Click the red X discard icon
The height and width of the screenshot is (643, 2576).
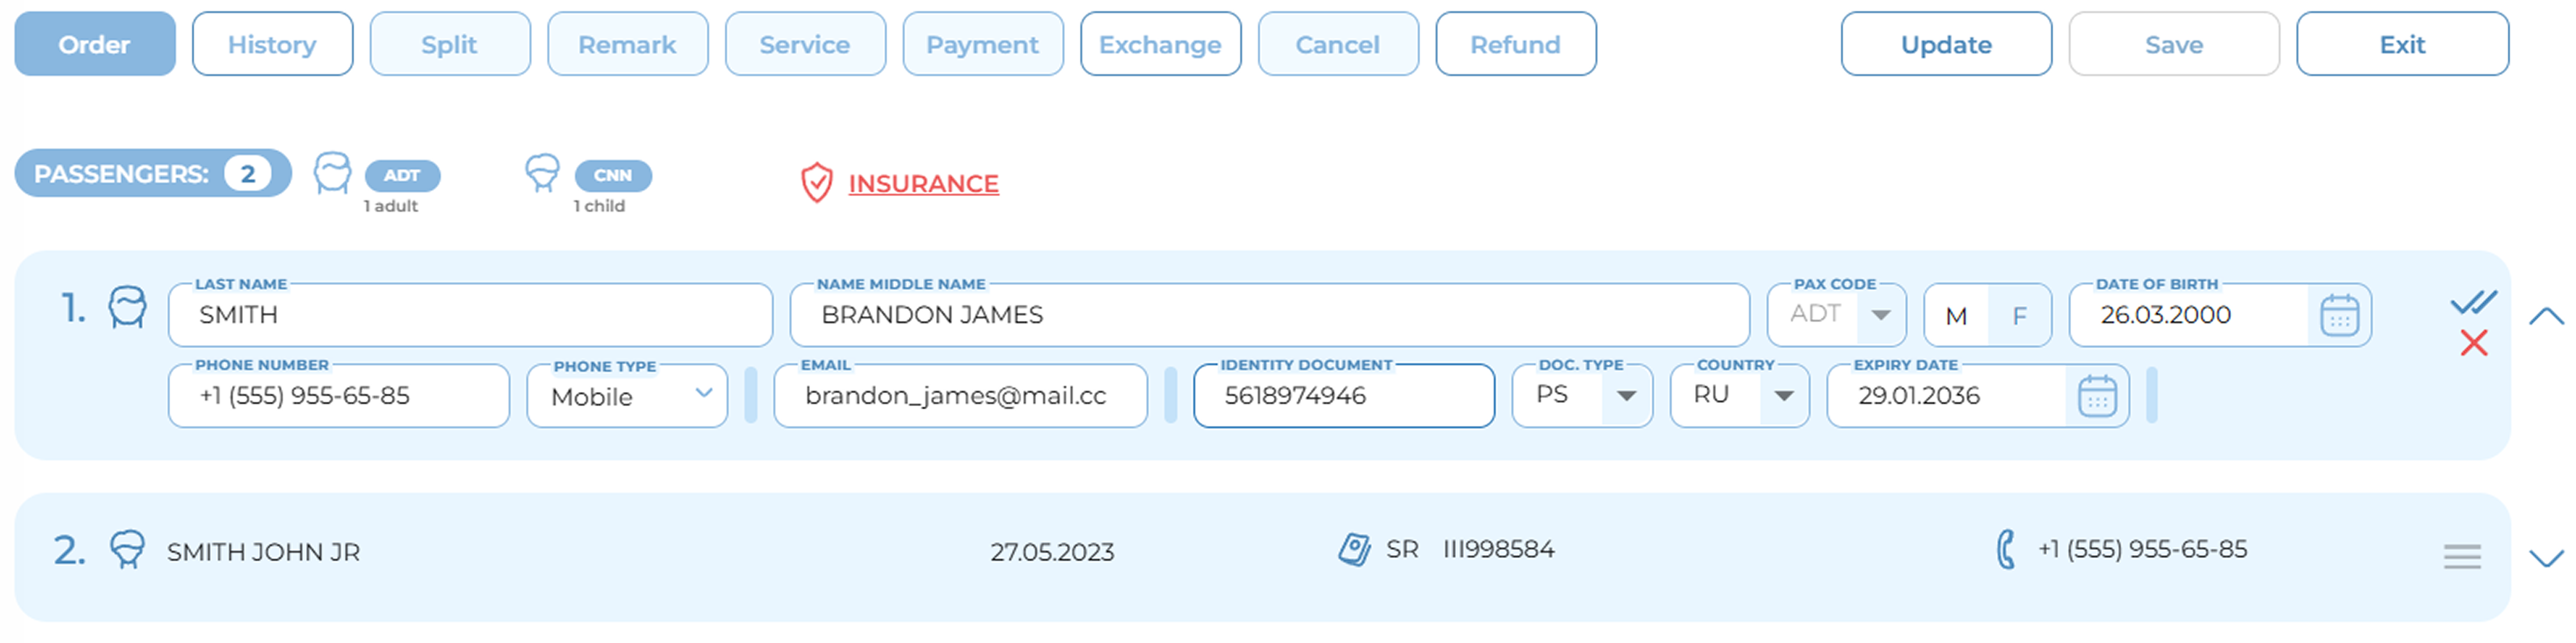click(x=2473, y=344)
